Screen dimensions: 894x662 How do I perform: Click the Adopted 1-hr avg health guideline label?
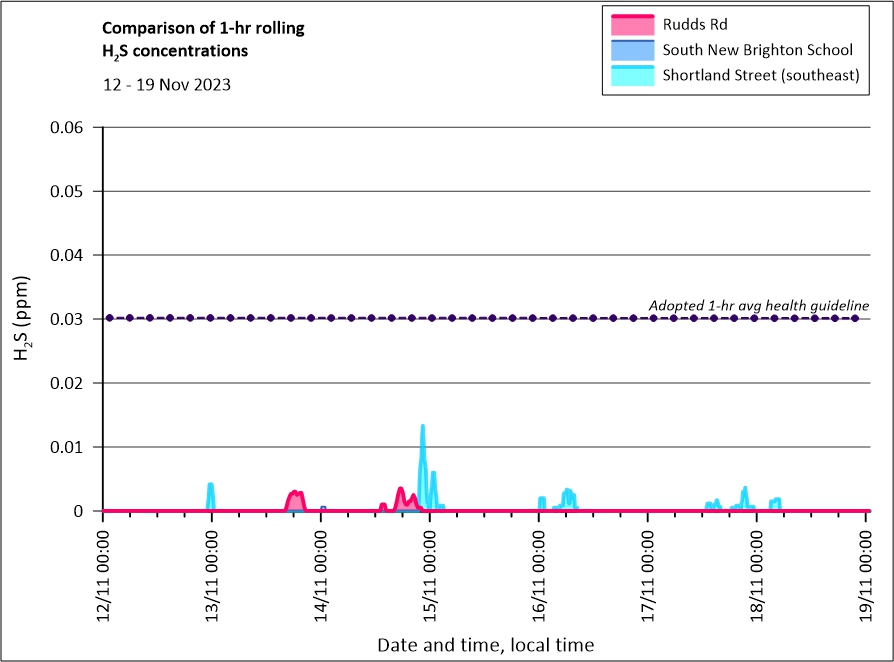click(x=758, y=305)
